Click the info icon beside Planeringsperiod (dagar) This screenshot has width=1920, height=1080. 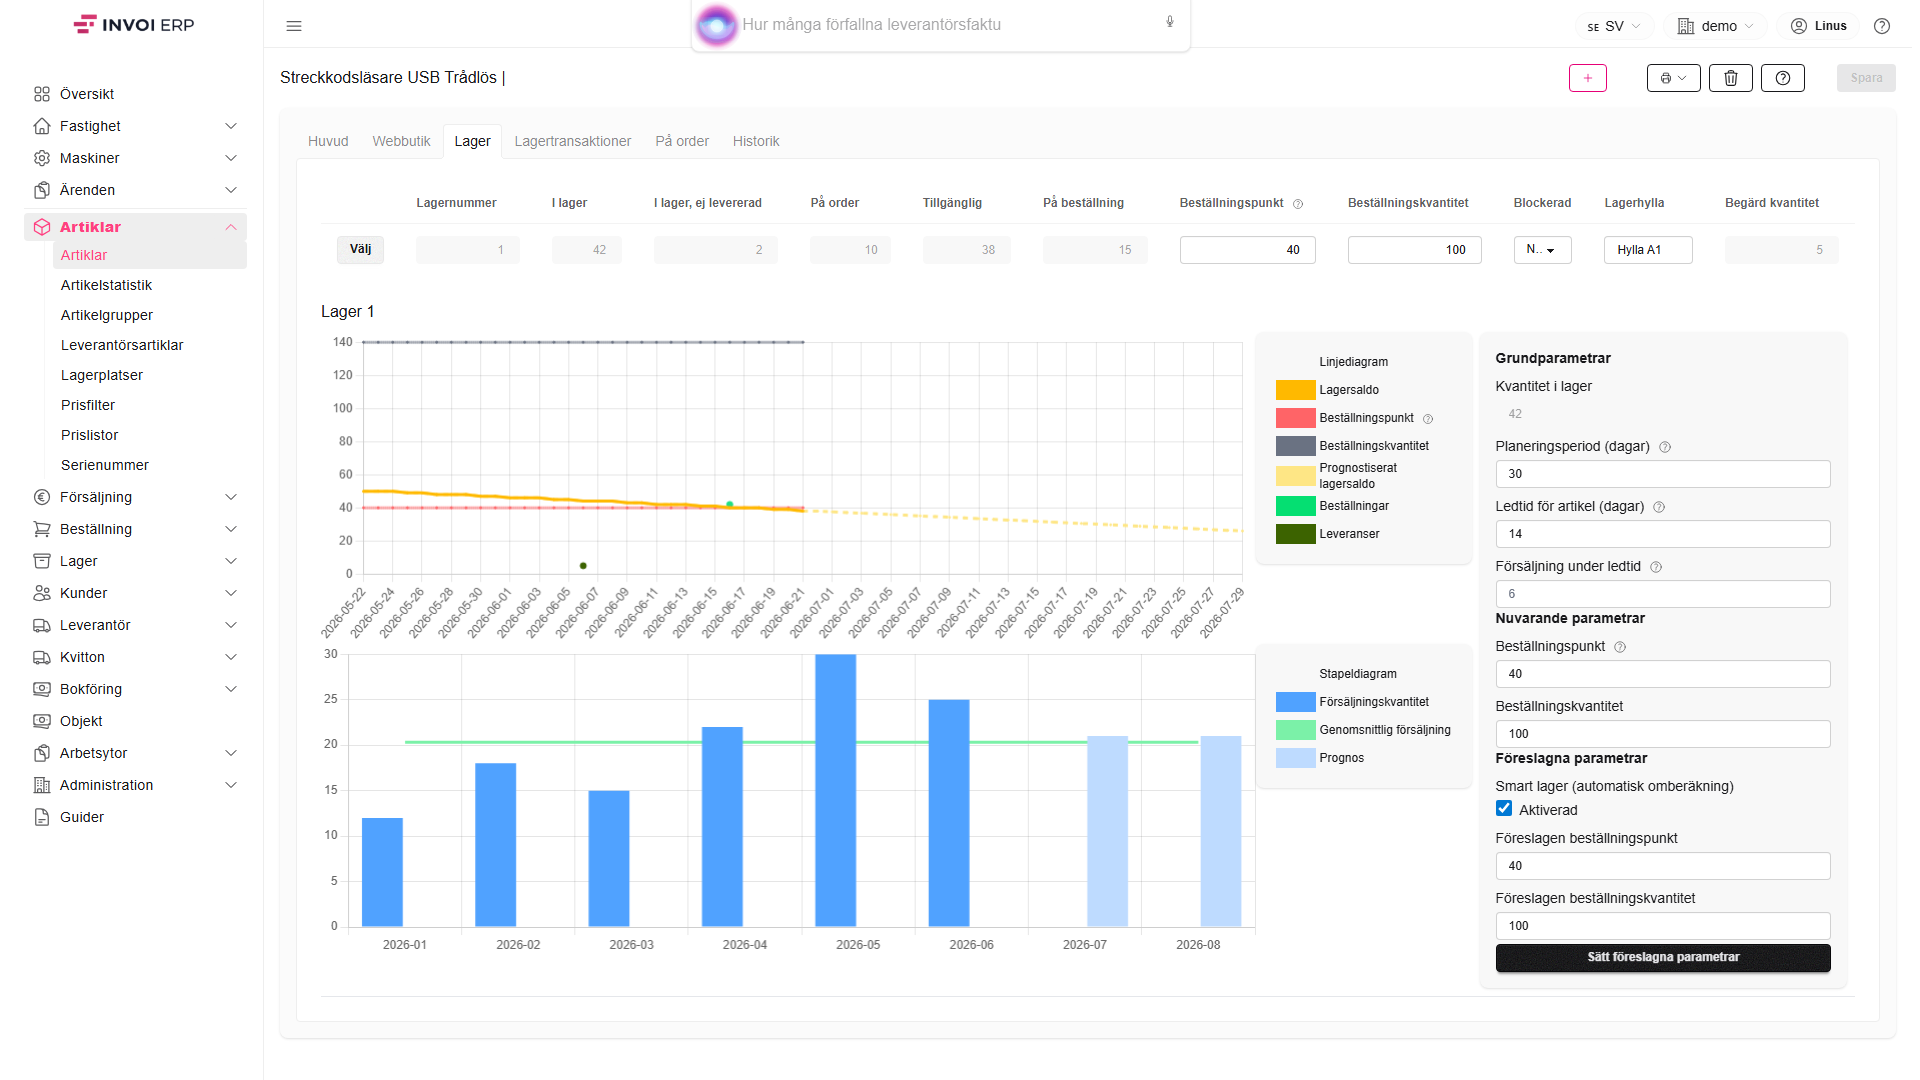click(1665, 447)
